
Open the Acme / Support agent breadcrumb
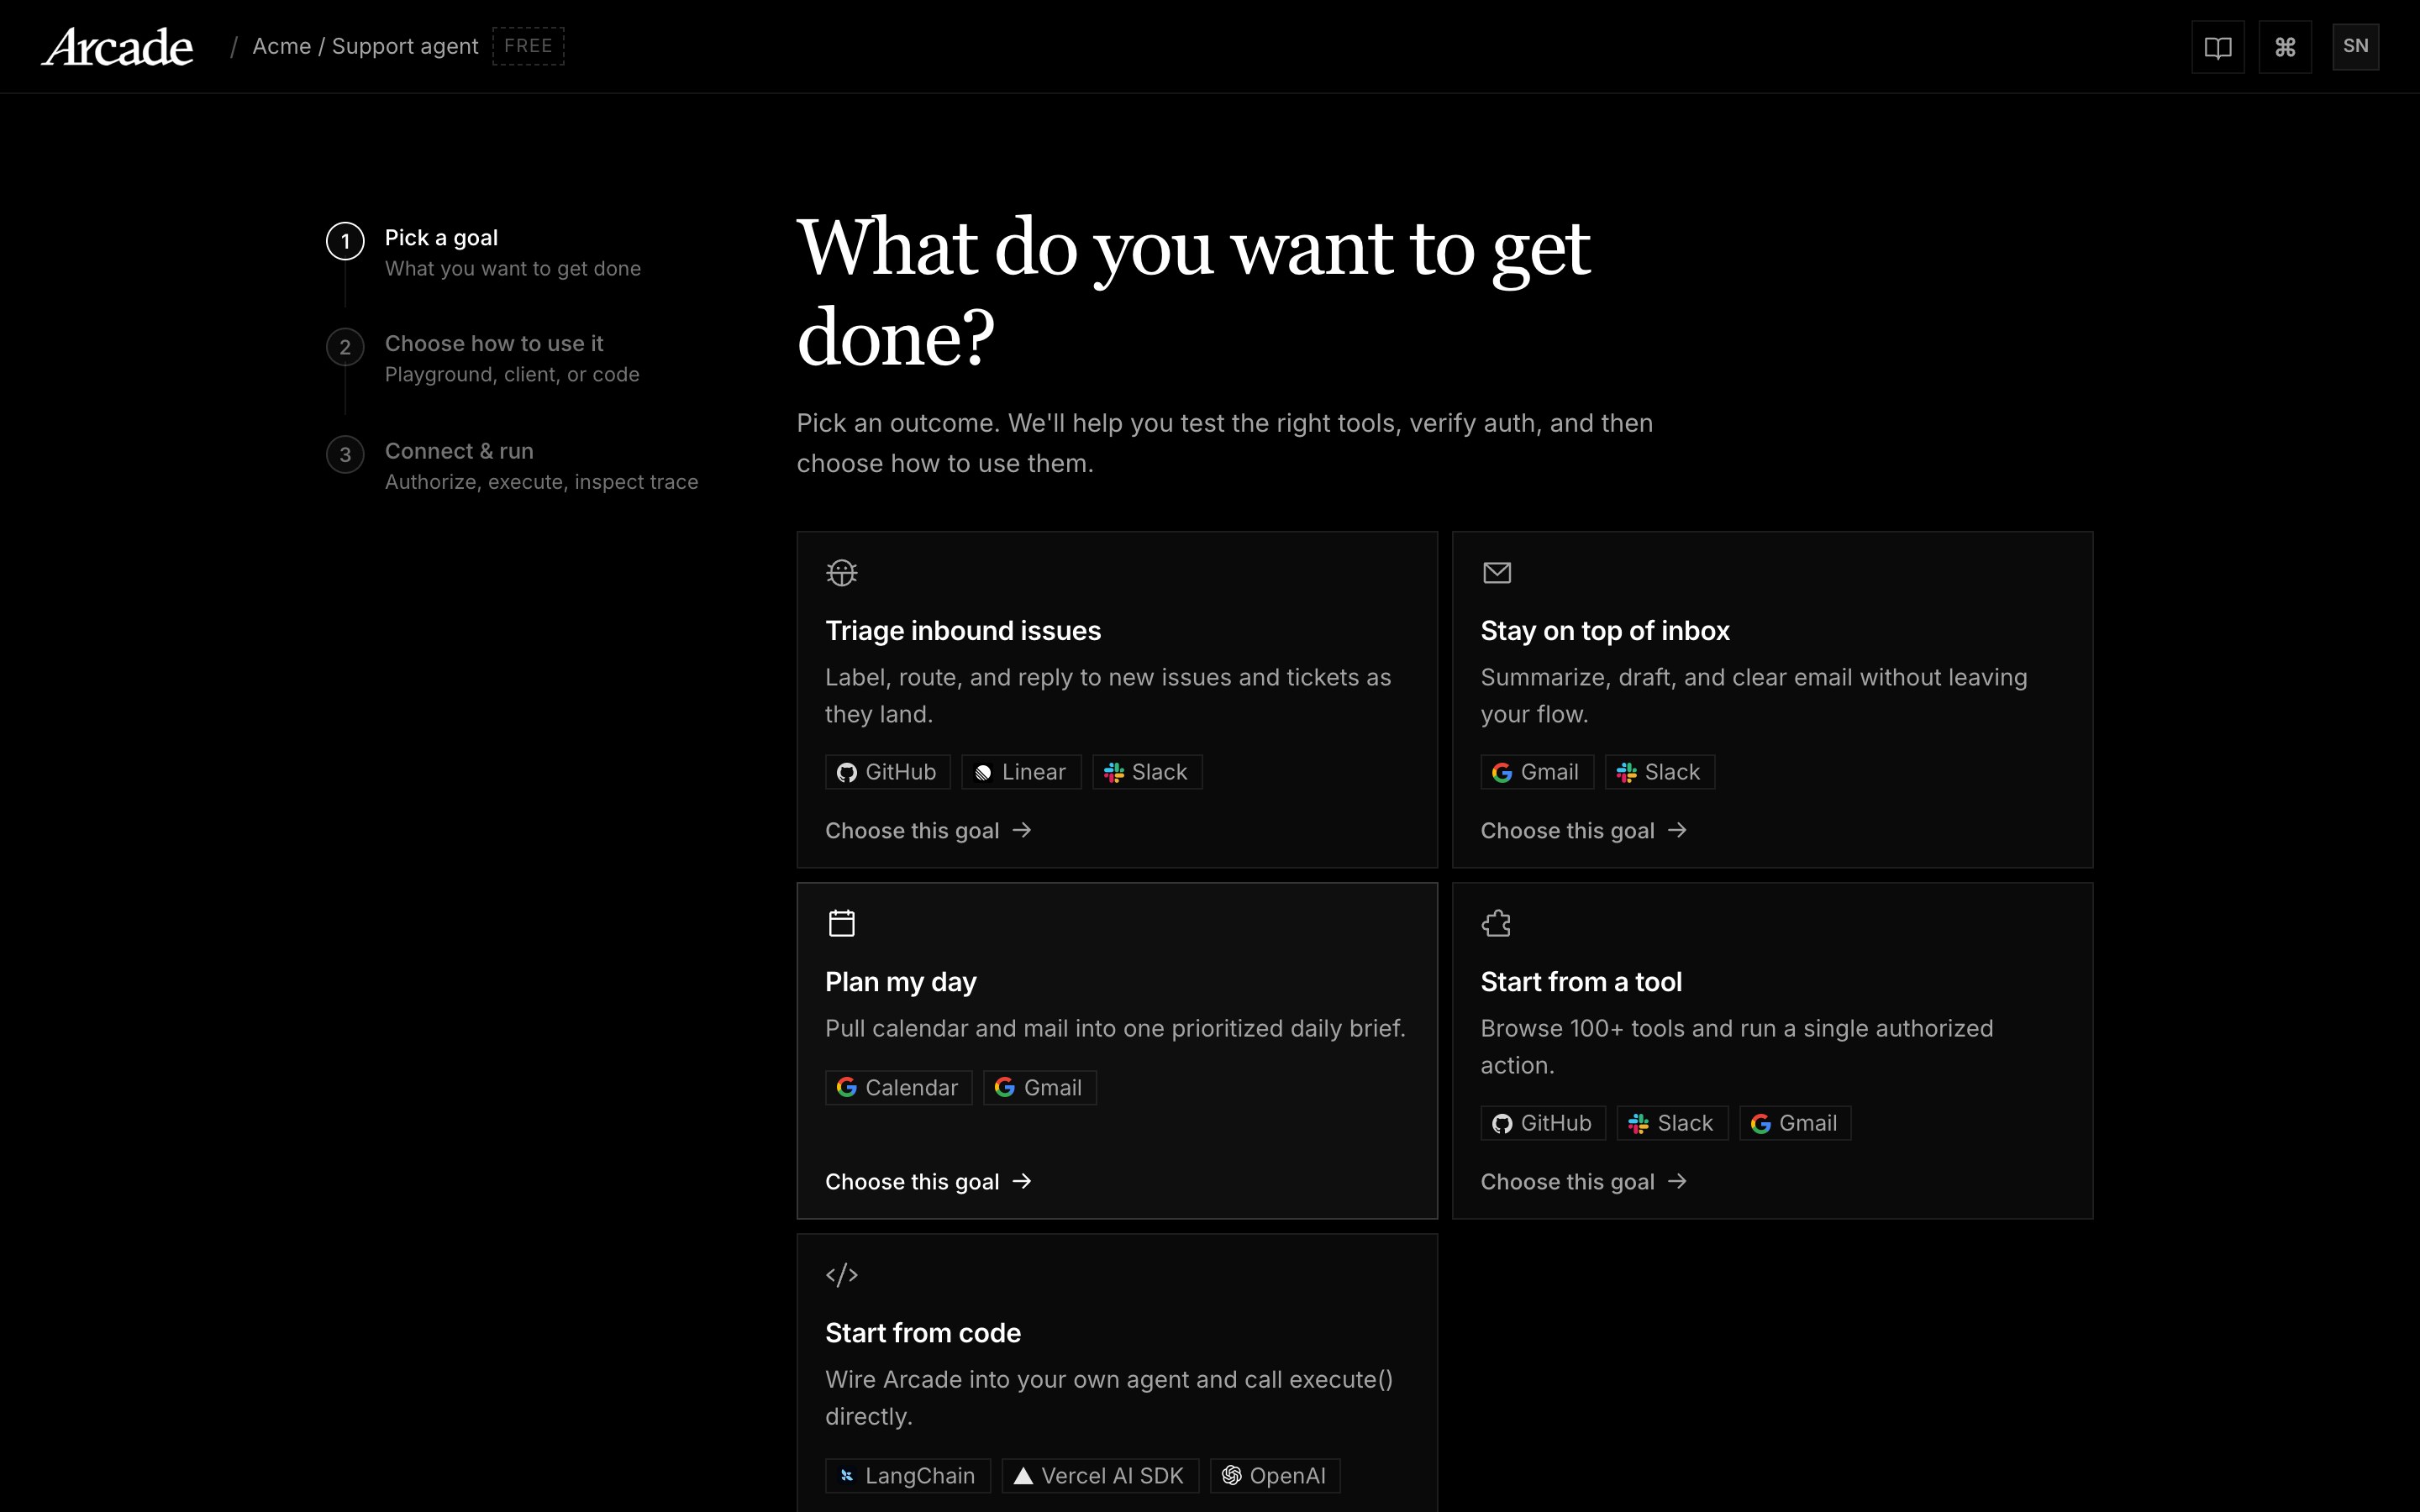point(365,46)
